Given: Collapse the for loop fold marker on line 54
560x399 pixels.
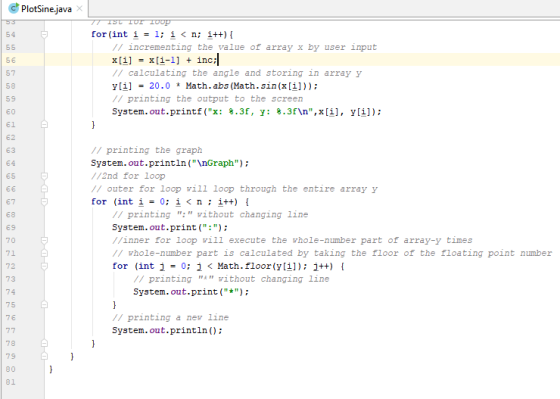Looking at the screenshot, I should tap(44, 34).
